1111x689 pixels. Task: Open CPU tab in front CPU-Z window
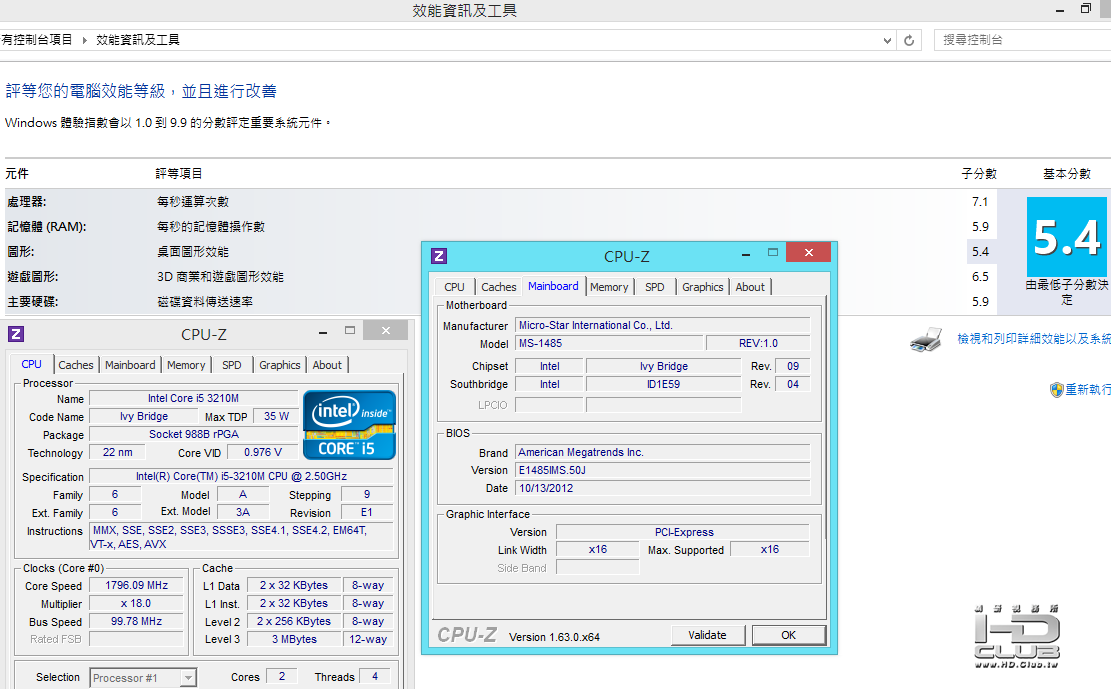[454, 287]
